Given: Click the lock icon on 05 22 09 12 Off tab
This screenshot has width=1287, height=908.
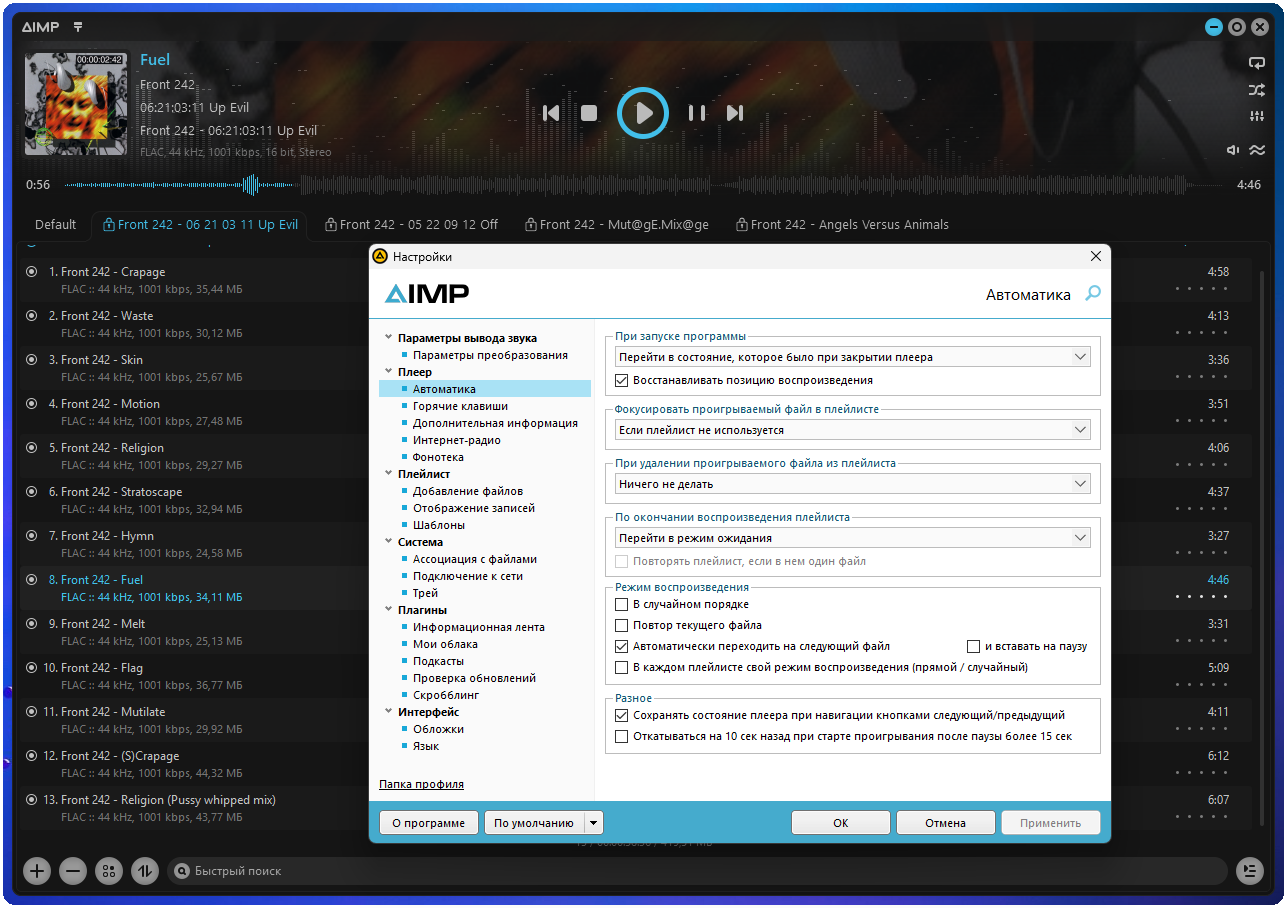Looking at the screenshot, I should (x=331, y=225).
